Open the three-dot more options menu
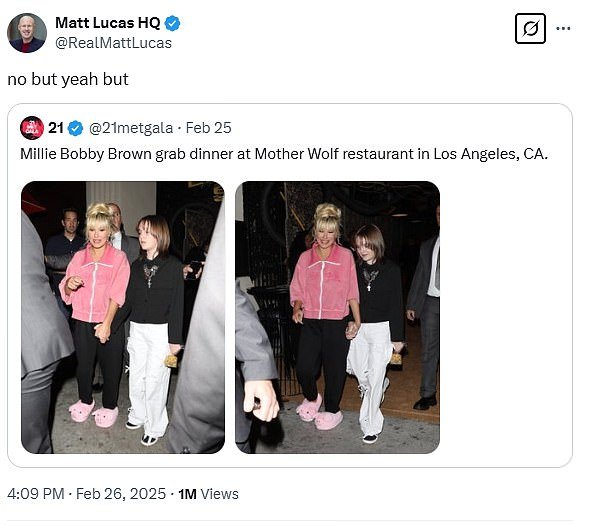Viewport: 589px width, 526px height. point(563,28)
